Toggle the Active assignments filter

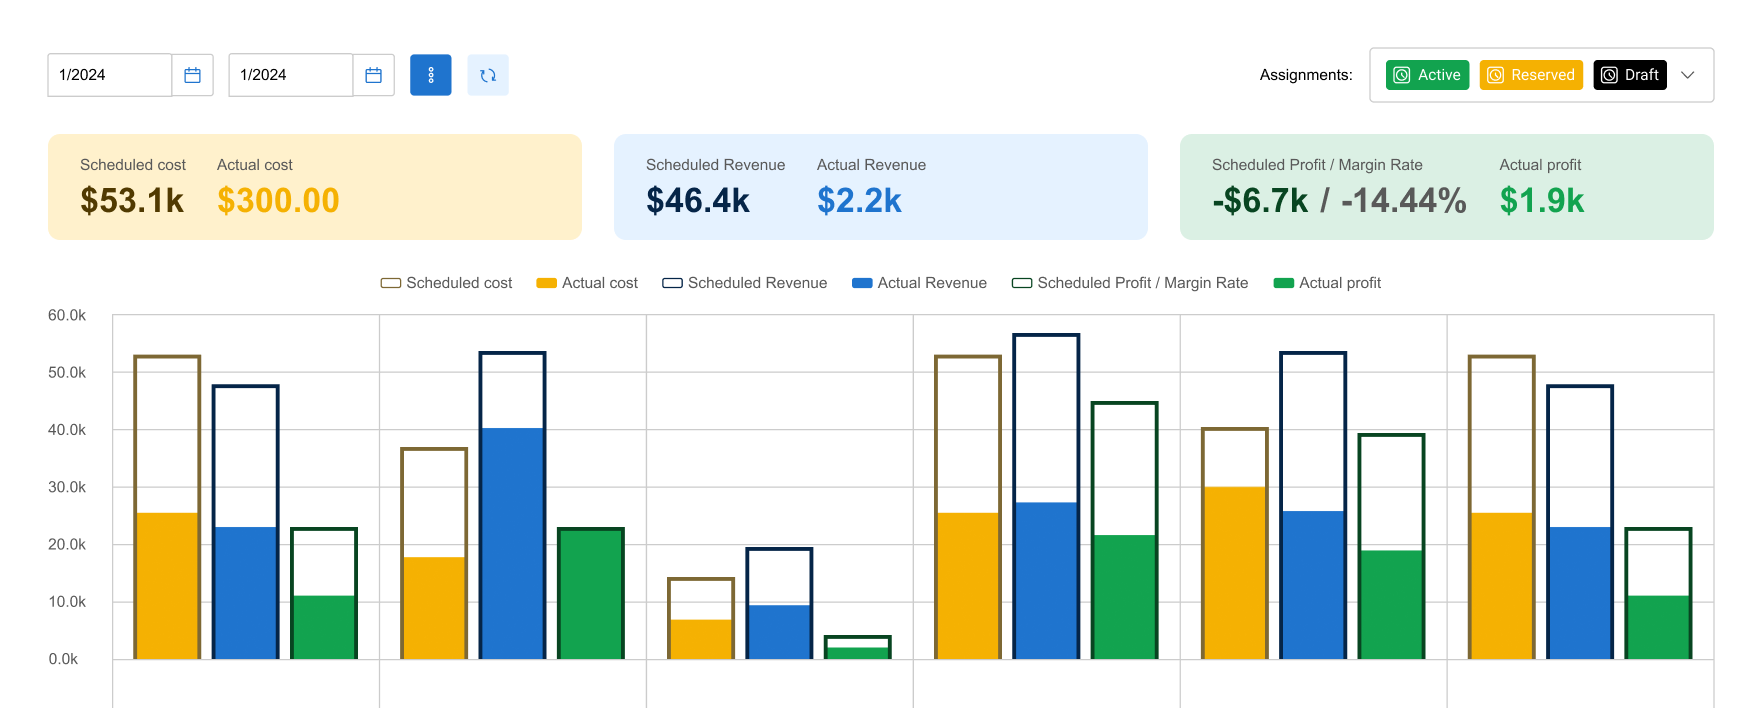pyautogui.click(x=1427, y=75)
